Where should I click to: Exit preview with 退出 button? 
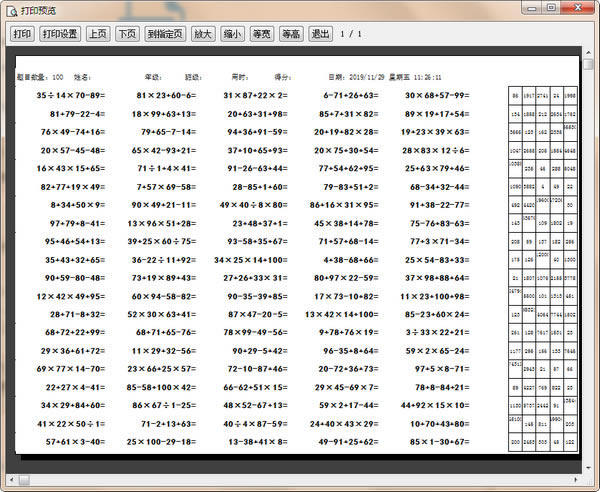[x=321, y=33]
